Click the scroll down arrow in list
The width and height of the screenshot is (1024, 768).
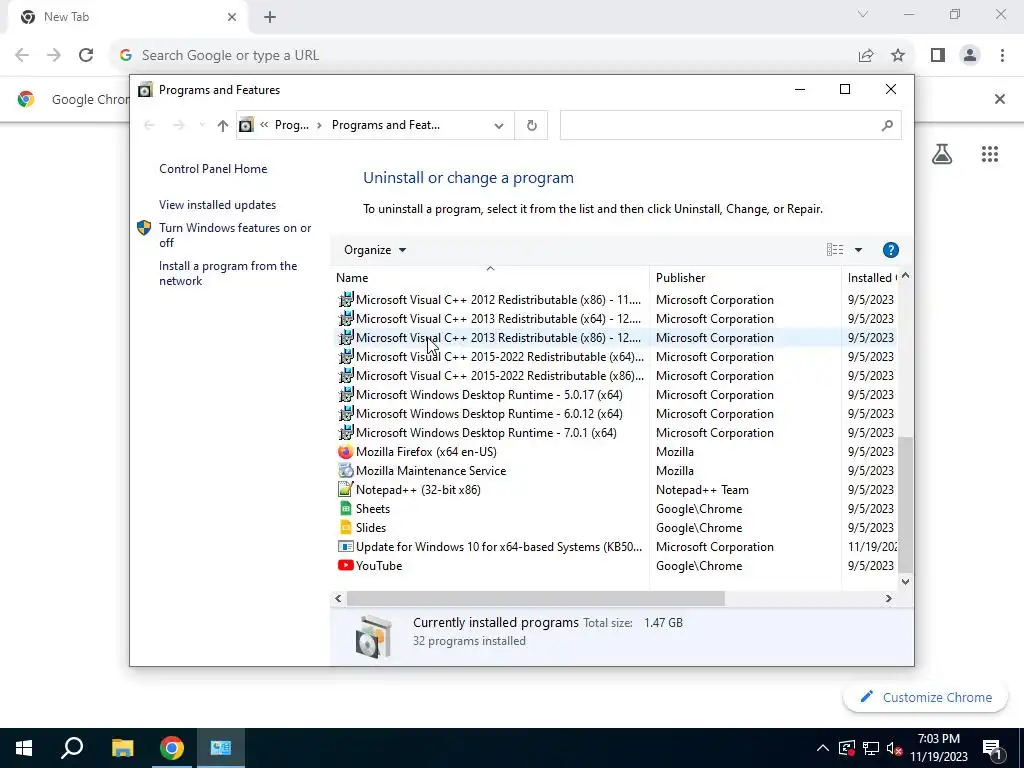905,581
